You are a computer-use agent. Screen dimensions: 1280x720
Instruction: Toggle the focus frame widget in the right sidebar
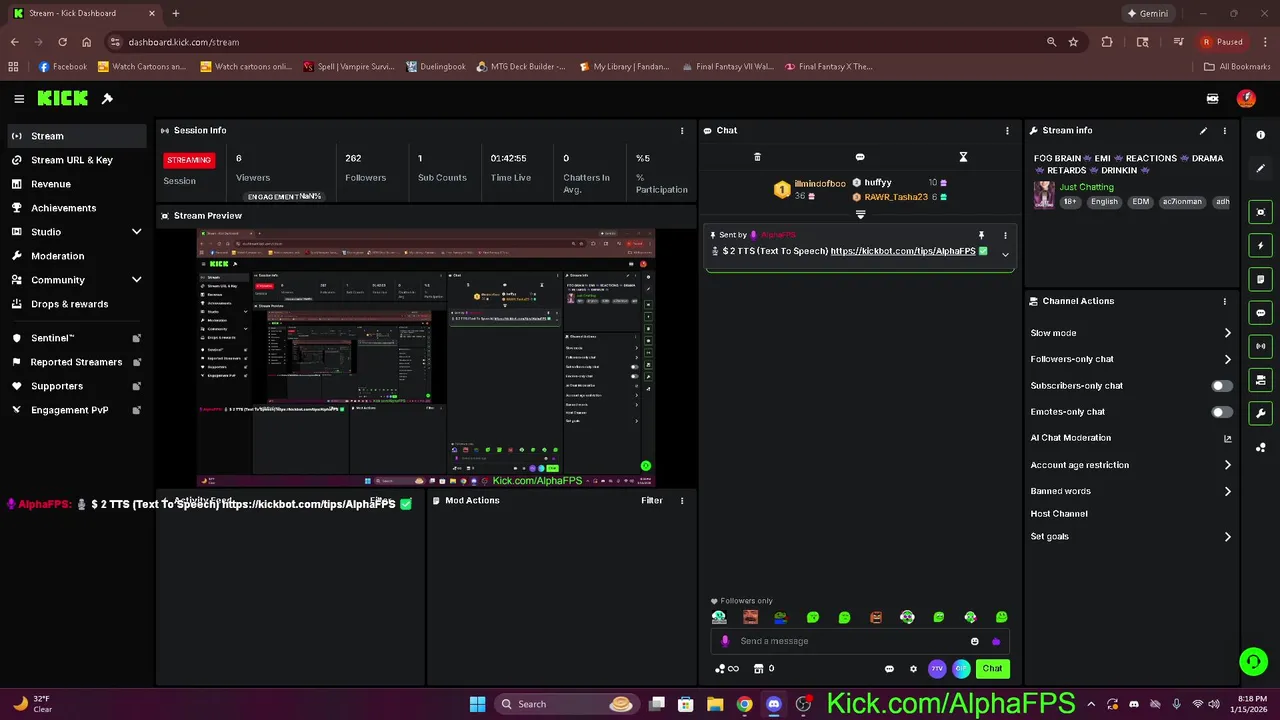pyautogui.click(x=1260, y=212)
